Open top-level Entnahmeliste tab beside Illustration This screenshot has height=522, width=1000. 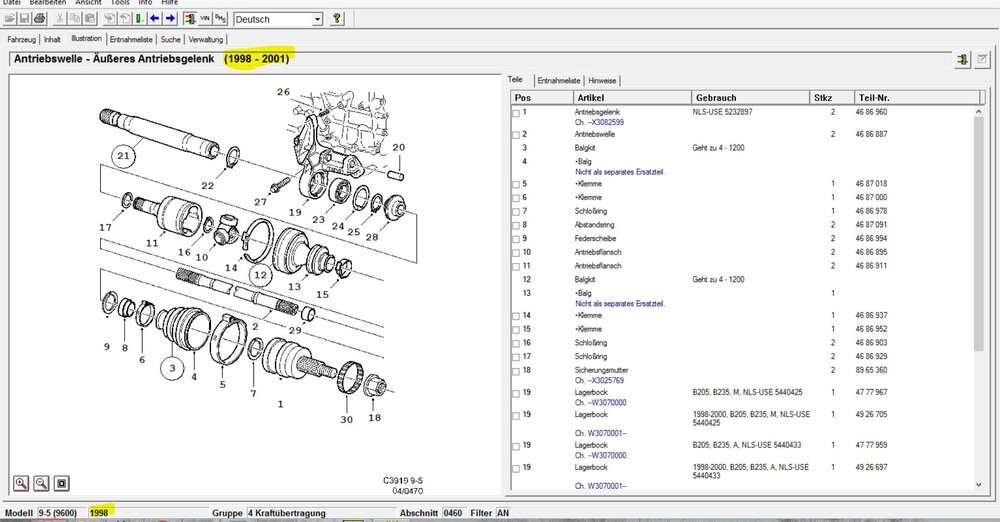coord(131,40)
